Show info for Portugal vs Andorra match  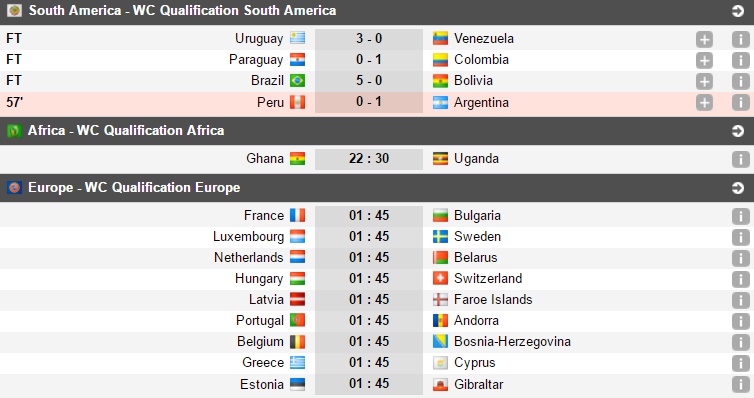(x=741, y=321)
